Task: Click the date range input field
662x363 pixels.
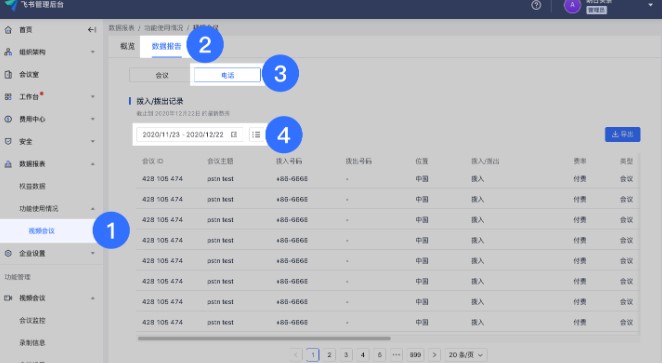Action: pyautogui.click(x=189, y=135)
